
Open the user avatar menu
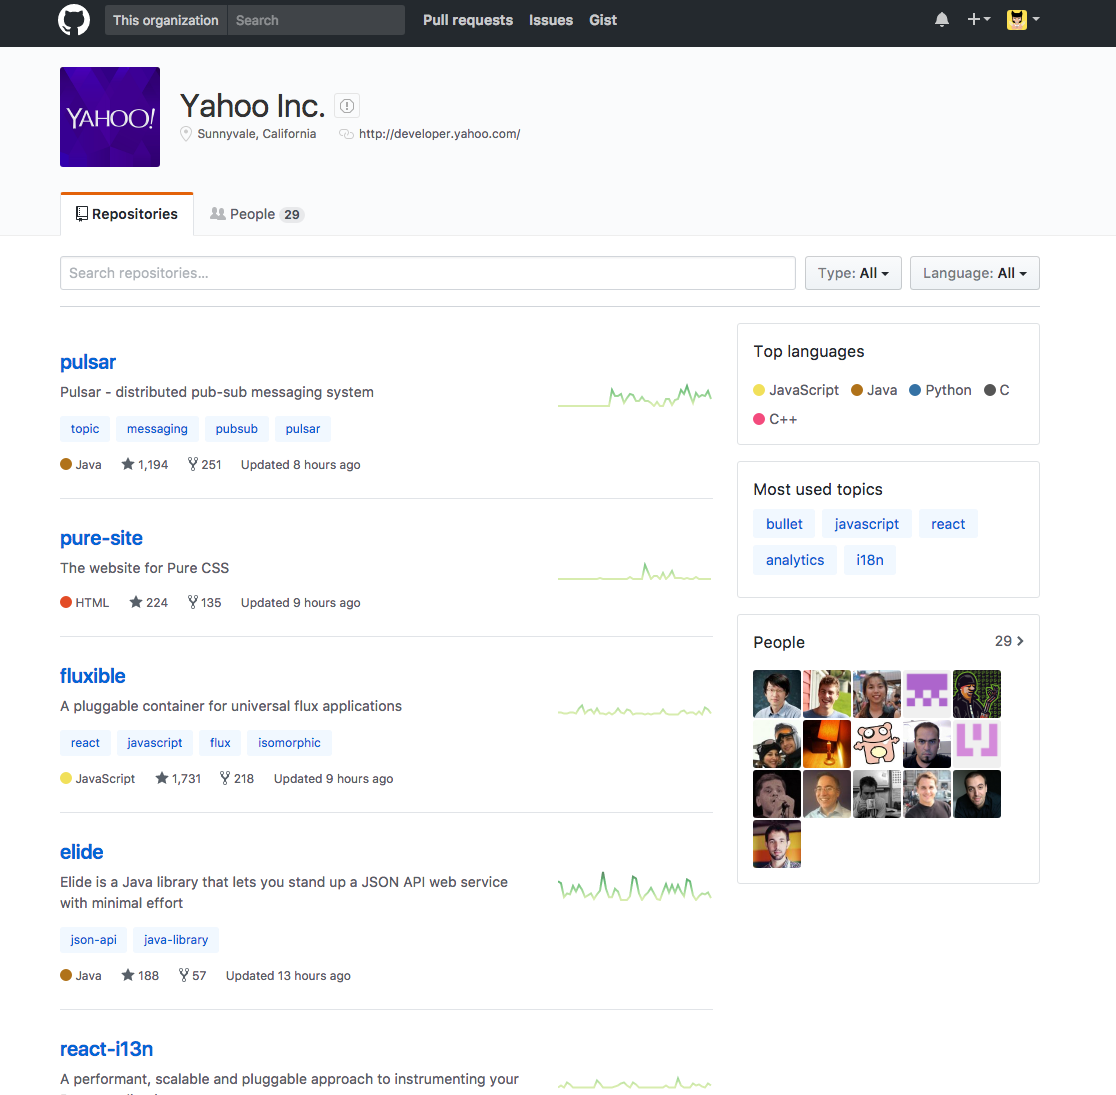[x=1023, y=20]
